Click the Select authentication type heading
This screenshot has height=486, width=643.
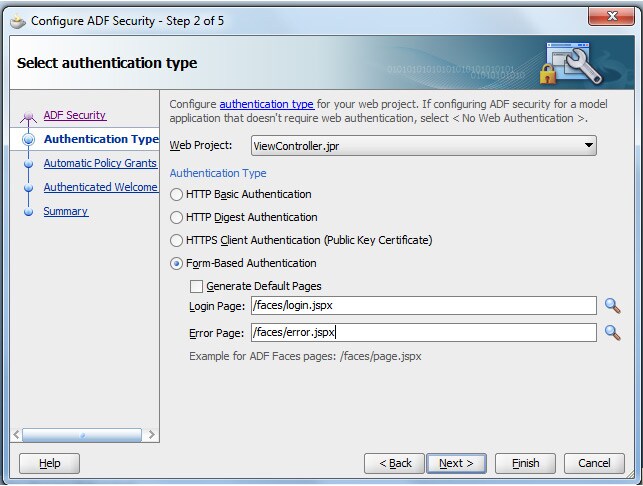[x=107, y=63]
